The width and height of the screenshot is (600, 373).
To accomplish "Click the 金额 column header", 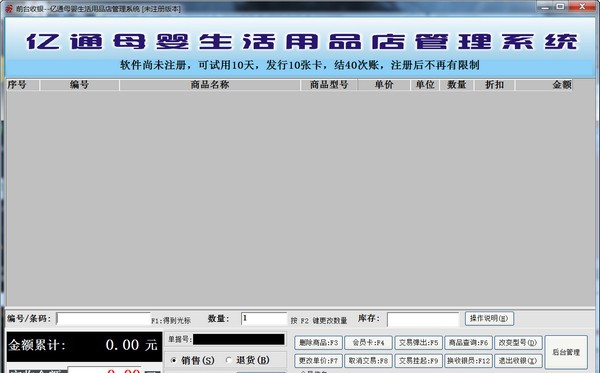I will point(544,85).
